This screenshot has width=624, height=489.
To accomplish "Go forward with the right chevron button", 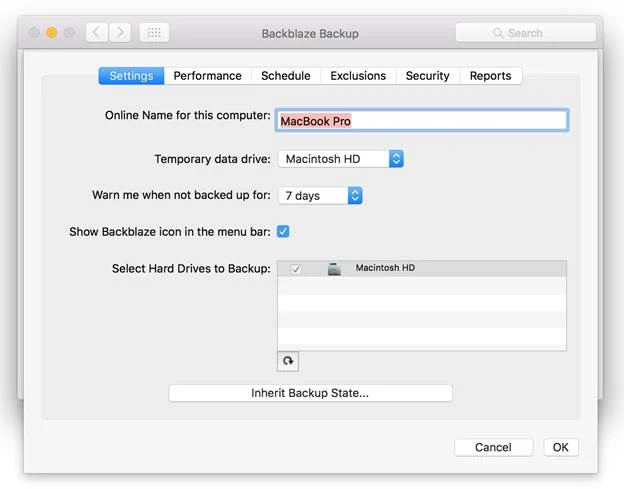I will click(120, 32).
